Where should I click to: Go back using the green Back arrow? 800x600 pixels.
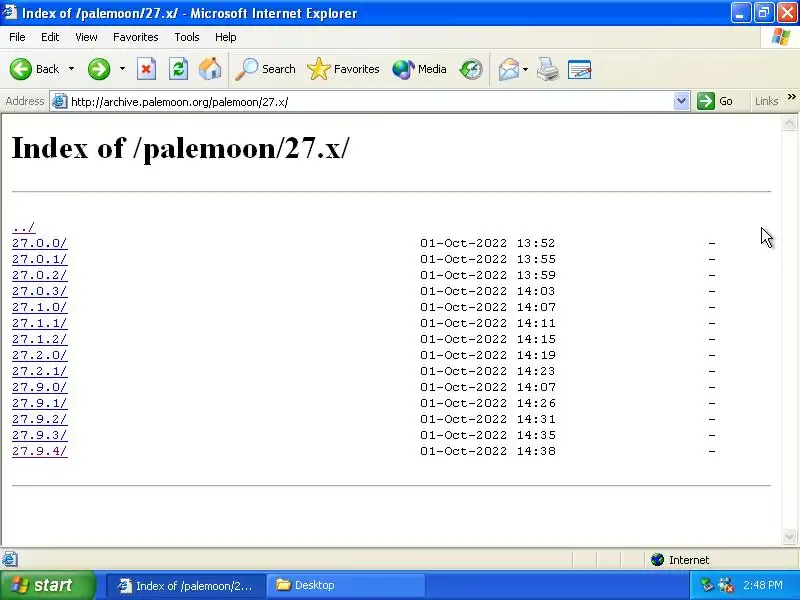[21, 69]
